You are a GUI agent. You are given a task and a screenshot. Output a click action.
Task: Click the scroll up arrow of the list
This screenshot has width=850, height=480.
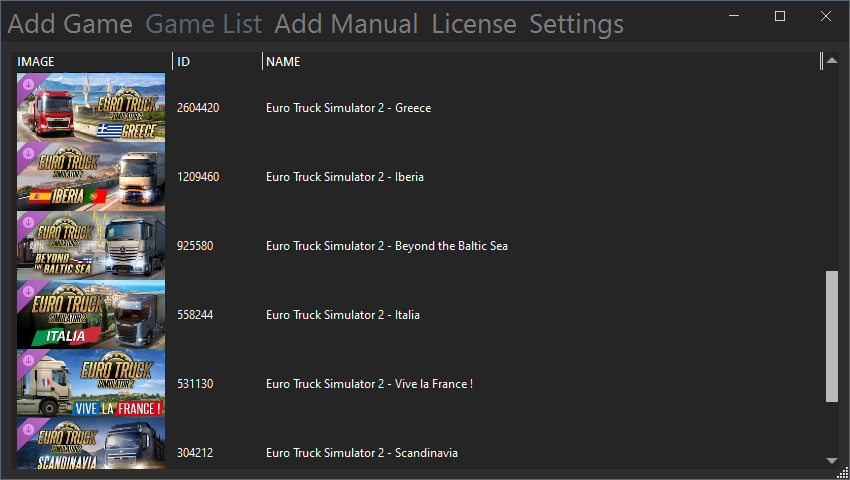[x=832, y=61]
